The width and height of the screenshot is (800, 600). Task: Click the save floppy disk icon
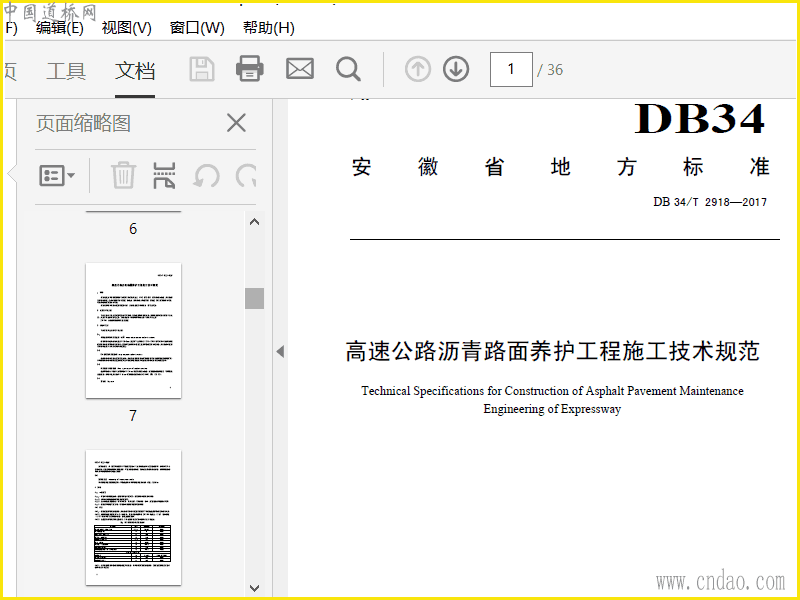[x=202, y=69]
